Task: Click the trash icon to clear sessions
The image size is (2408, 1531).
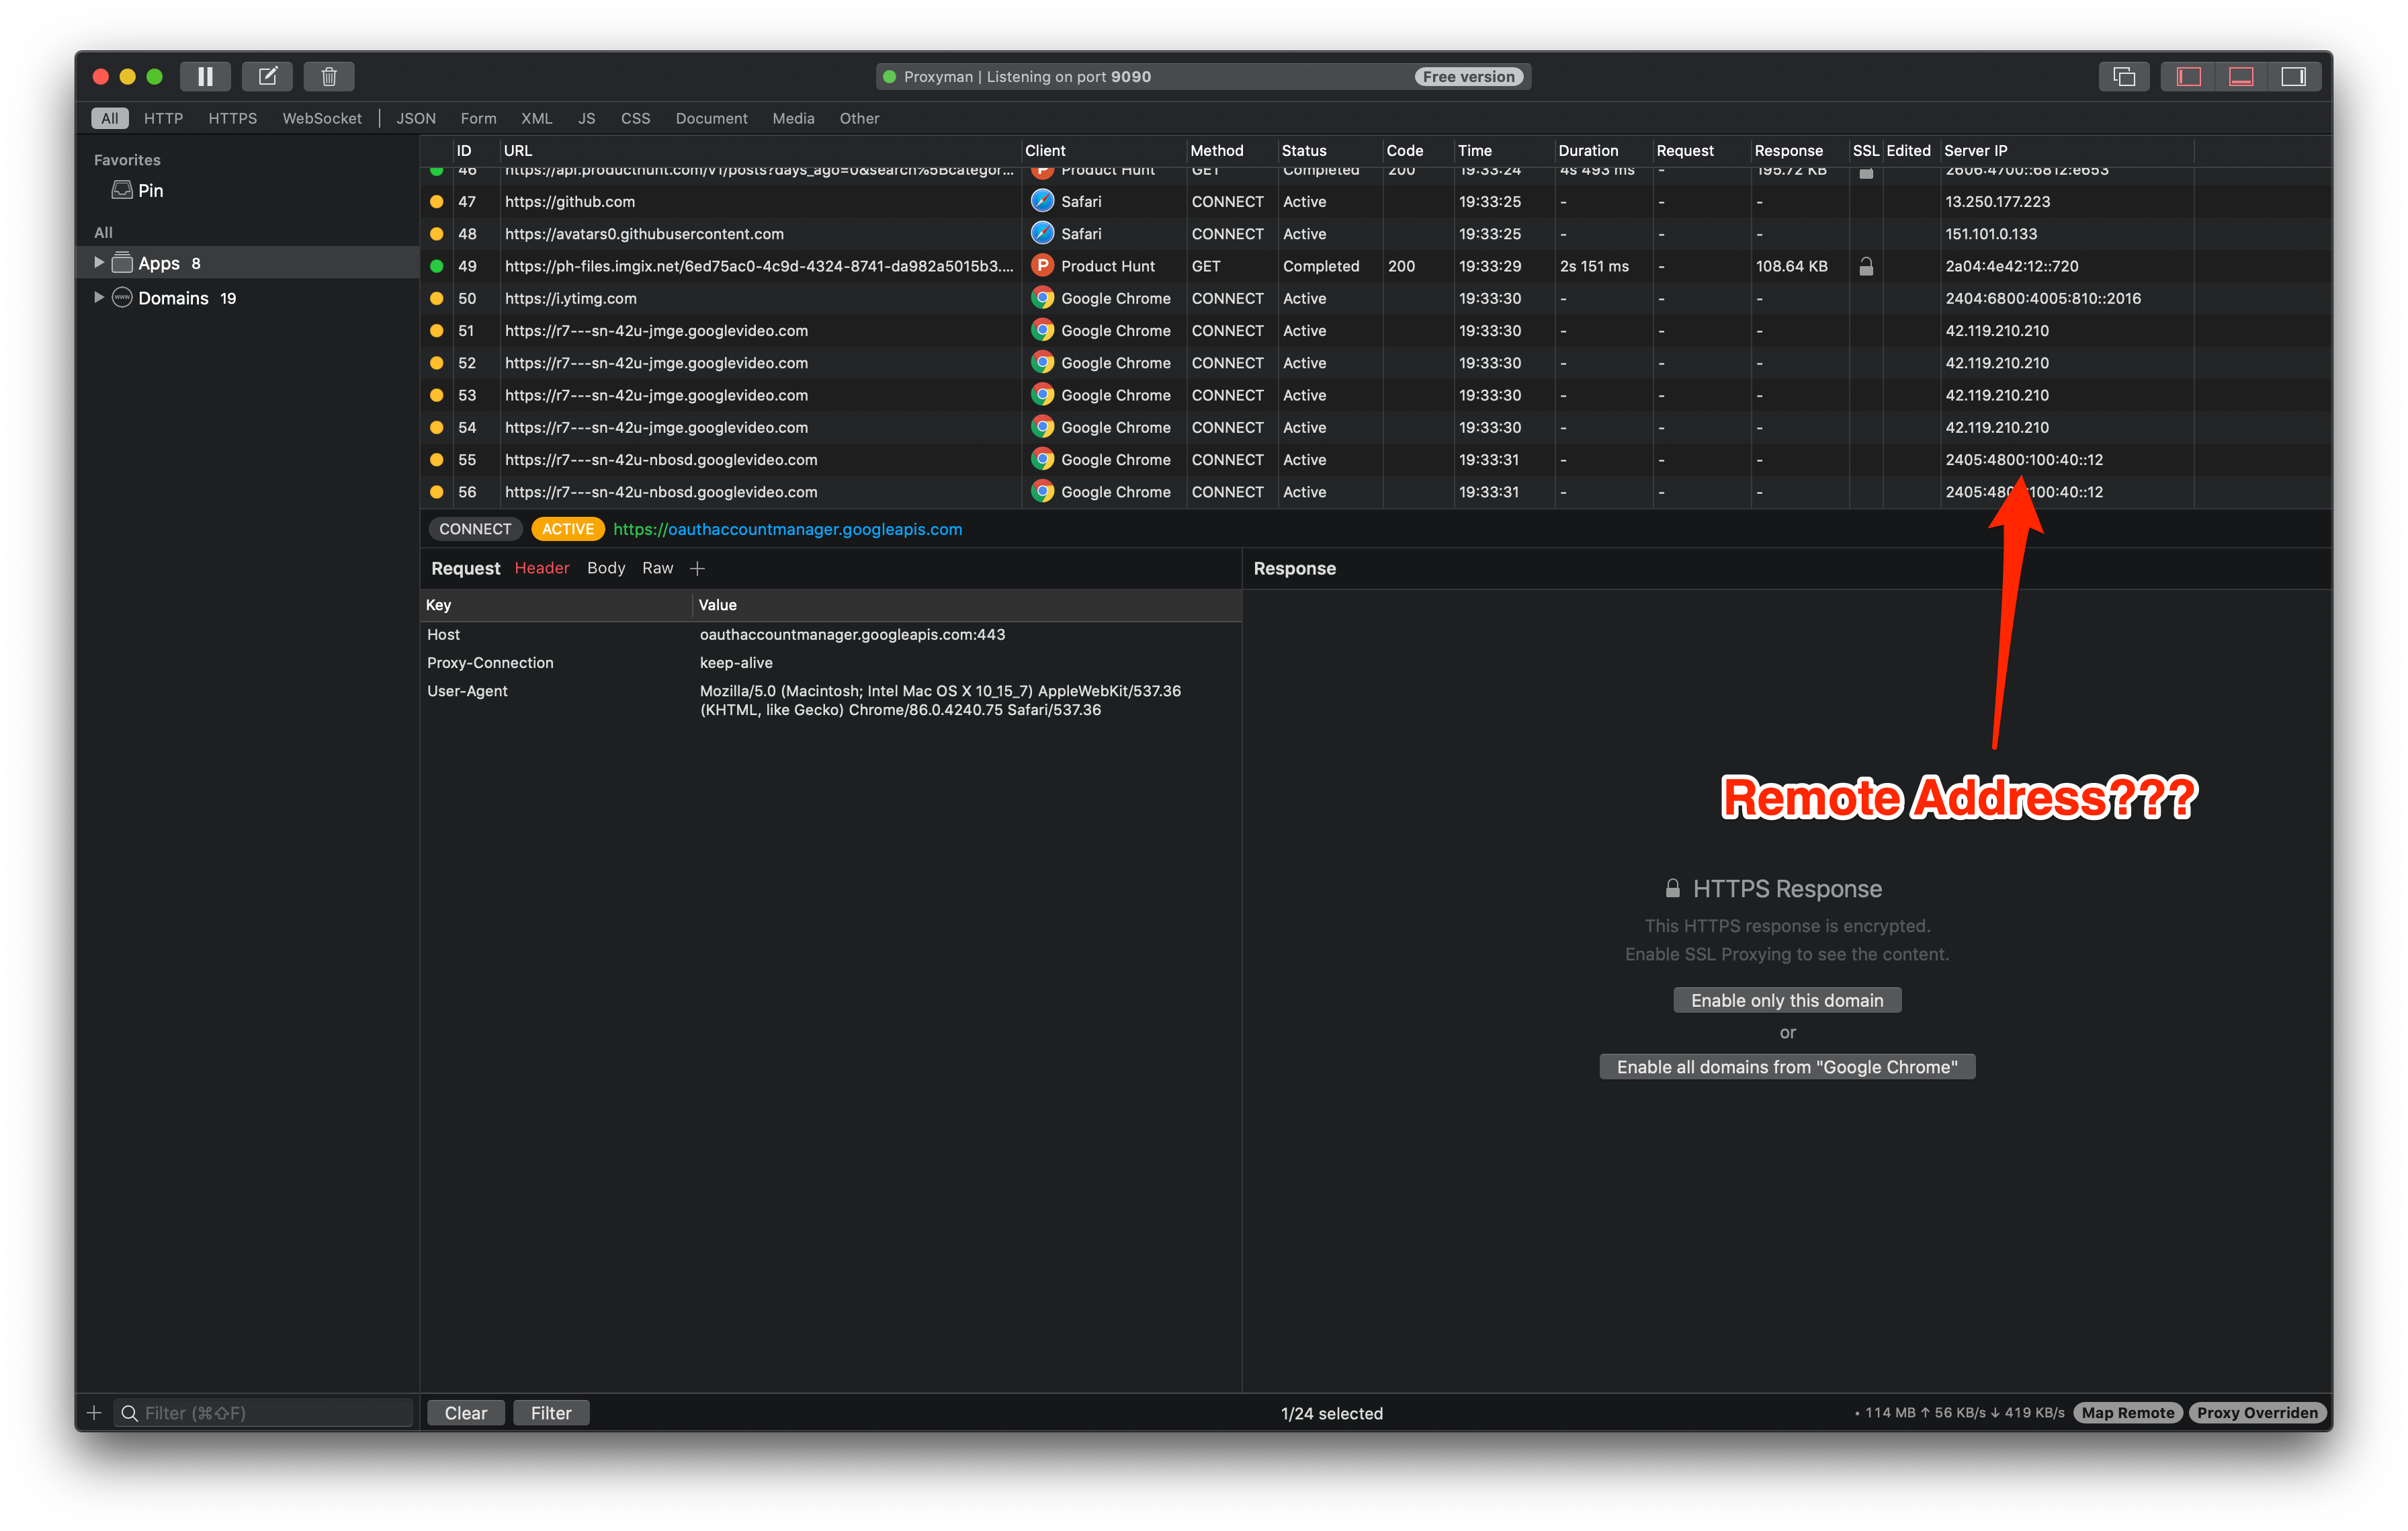Action: pyautogui.click(x=329, y=76)
